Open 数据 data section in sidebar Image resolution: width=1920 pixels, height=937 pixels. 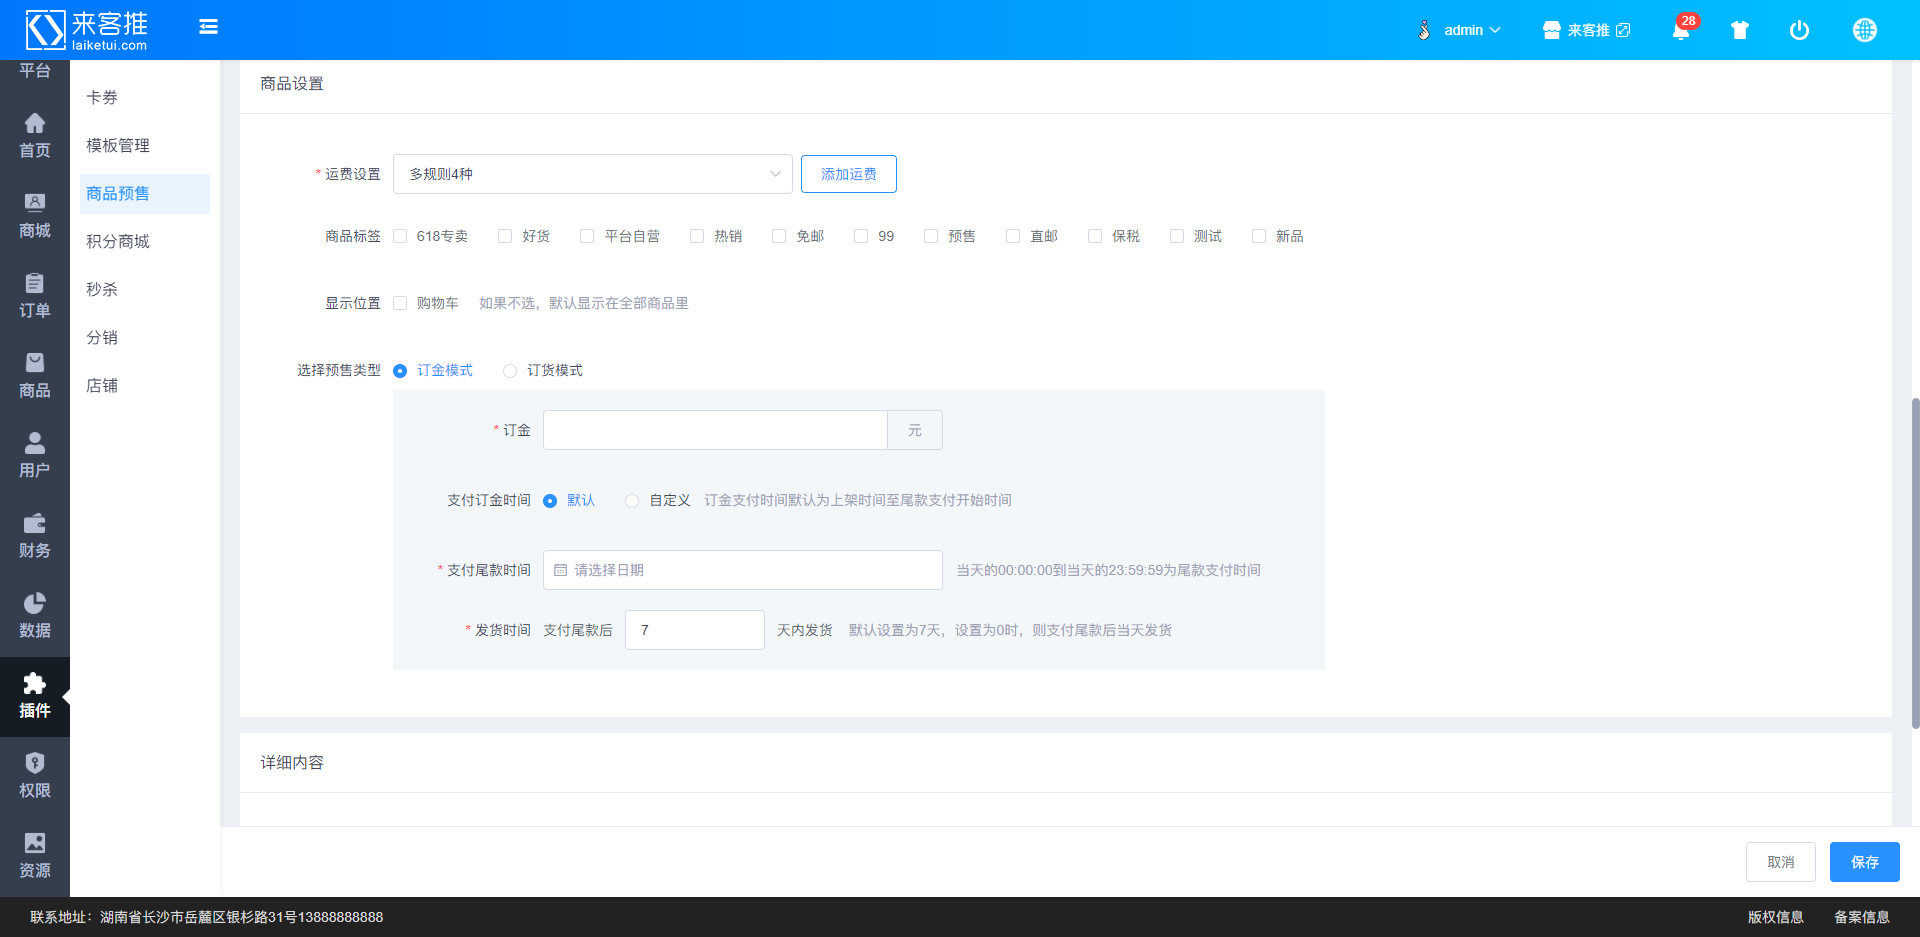pyautogui.click(x=35, y=616)
